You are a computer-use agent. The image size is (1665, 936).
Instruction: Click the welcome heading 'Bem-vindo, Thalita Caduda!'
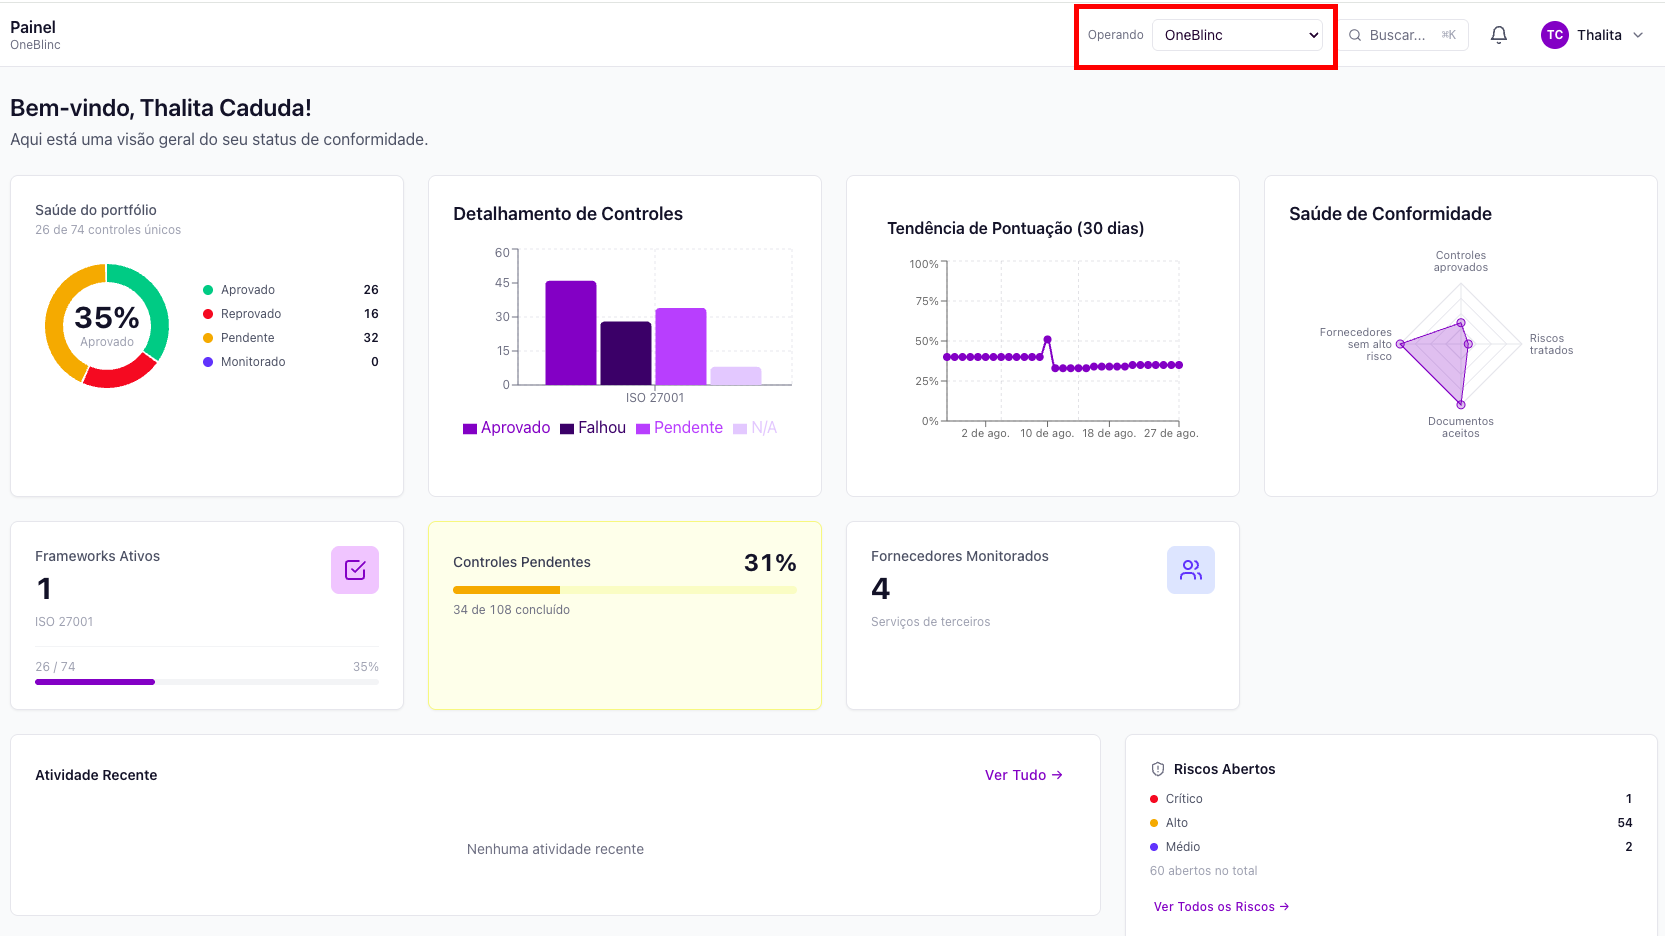point(161,108)
